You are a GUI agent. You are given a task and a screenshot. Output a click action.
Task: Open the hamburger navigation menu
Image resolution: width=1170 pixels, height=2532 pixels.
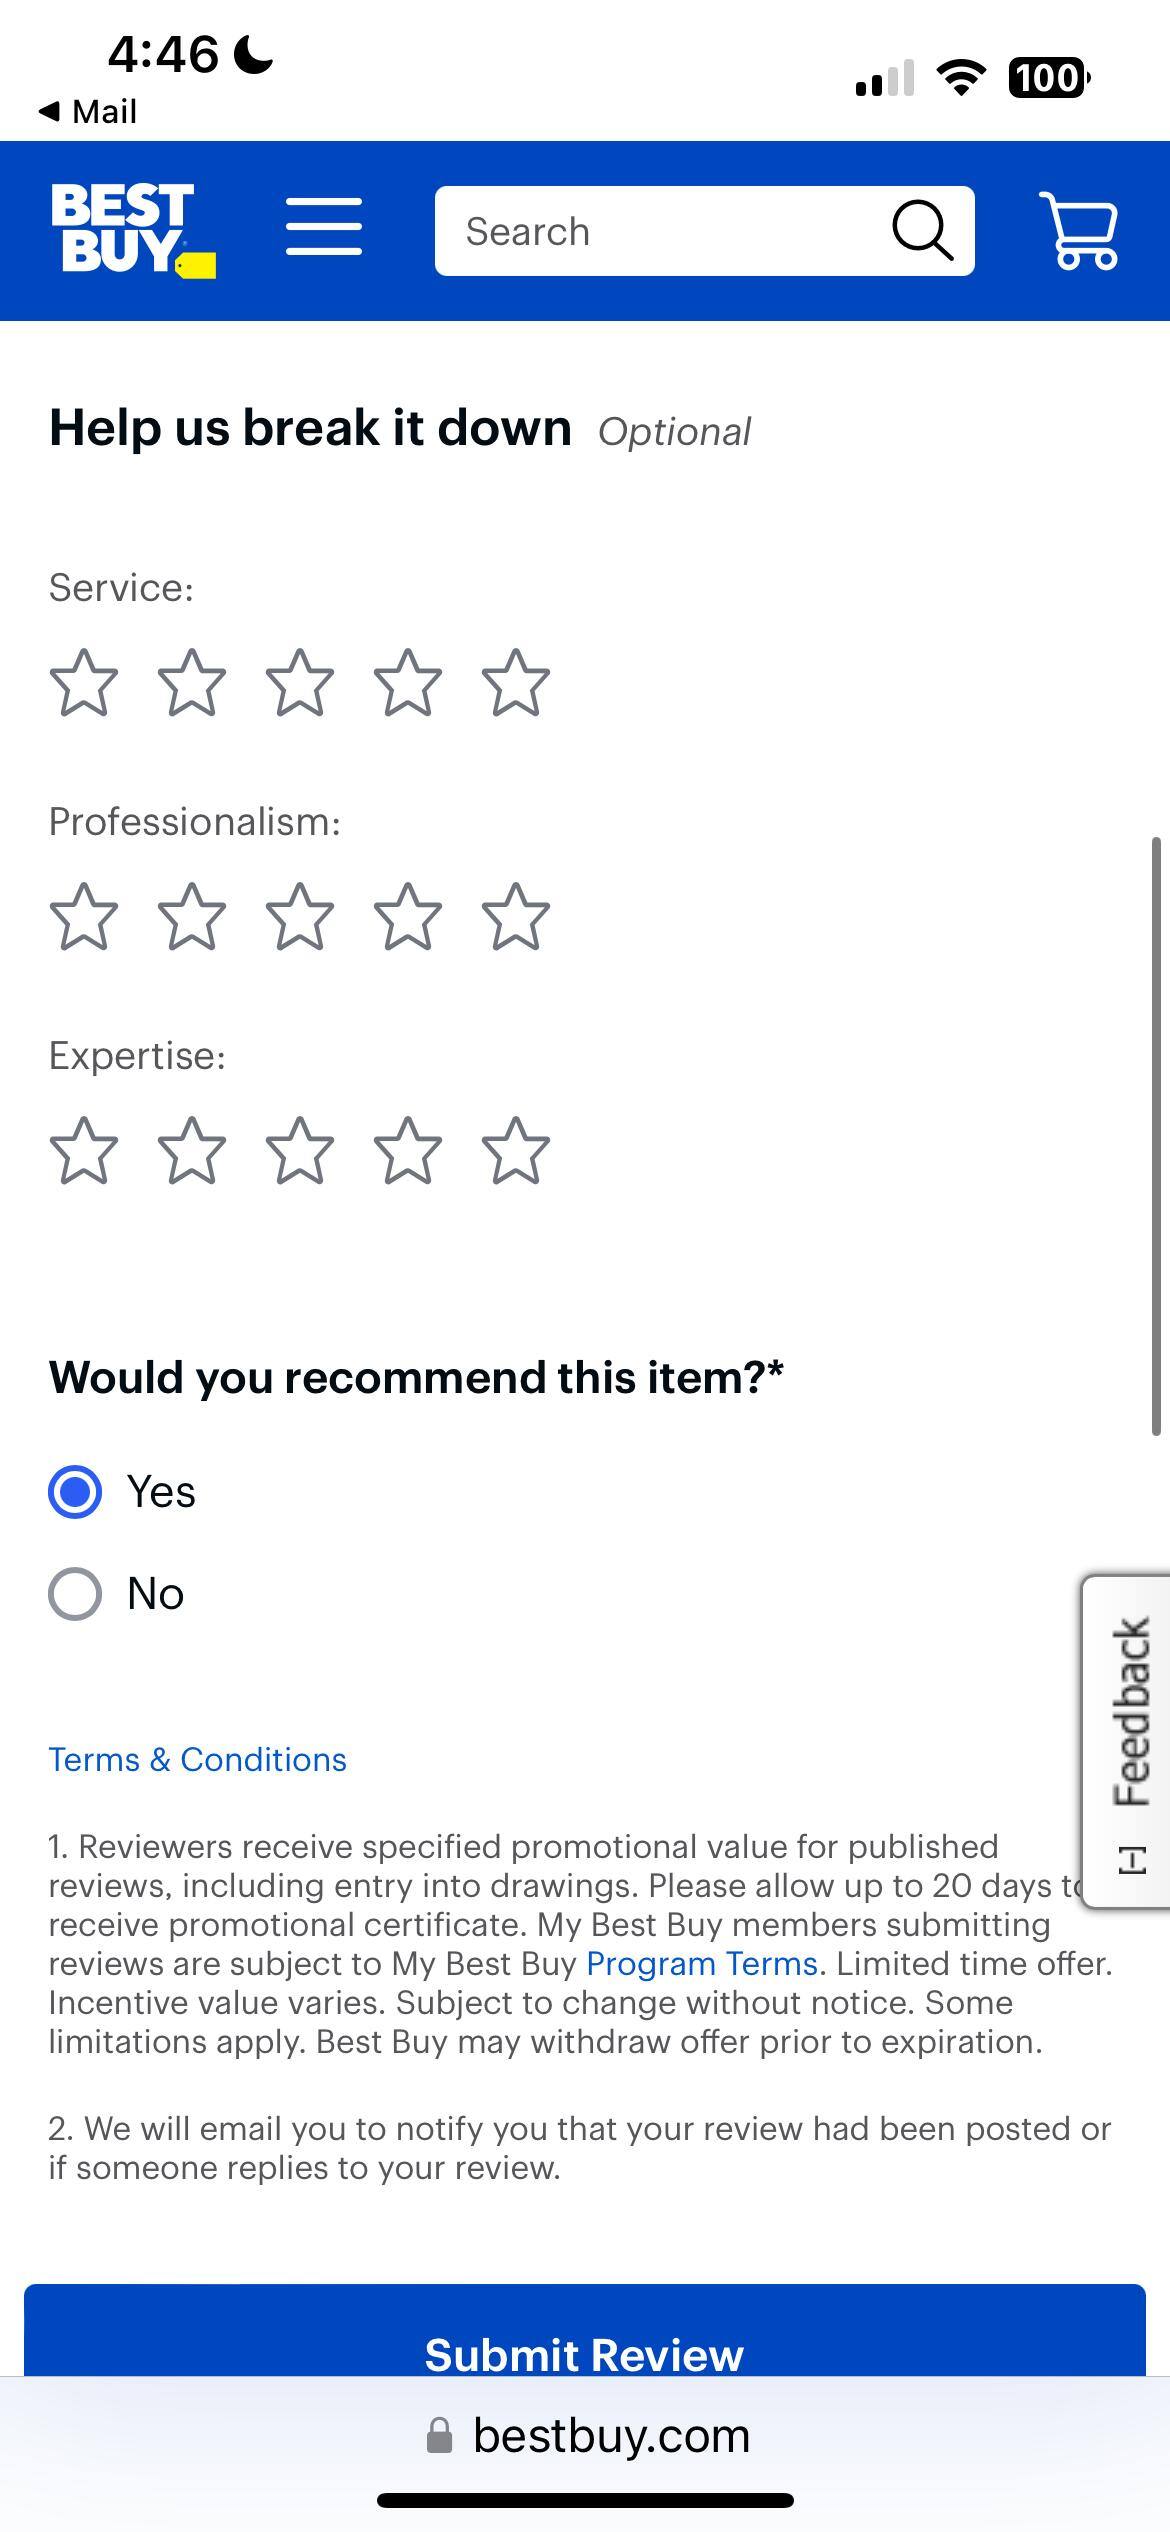[x=322, y=228]
